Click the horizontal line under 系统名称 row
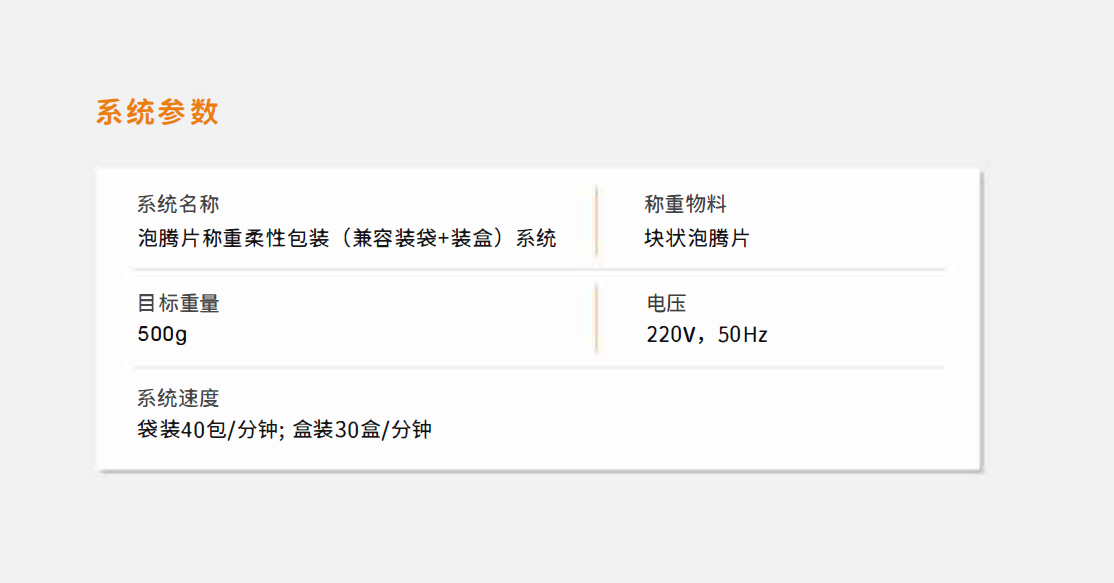 [539, 270]
